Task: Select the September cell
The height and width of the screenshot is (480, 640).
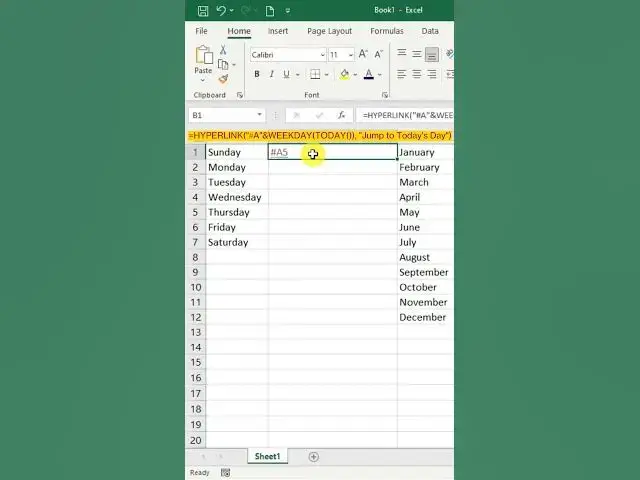Action: click(425, 272)
